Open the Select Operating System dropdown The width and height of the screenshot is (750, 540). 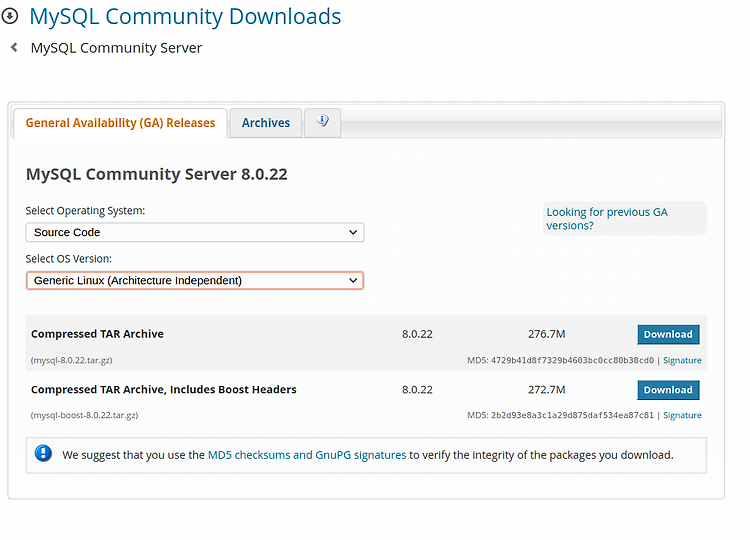(195, 232)
